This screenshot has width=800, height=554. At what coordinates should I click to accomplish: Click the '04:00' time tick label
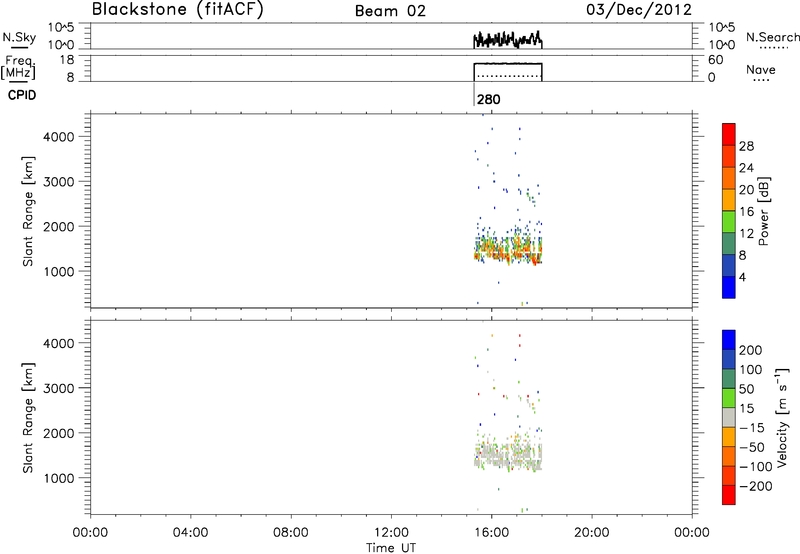(x=190, y=533)
